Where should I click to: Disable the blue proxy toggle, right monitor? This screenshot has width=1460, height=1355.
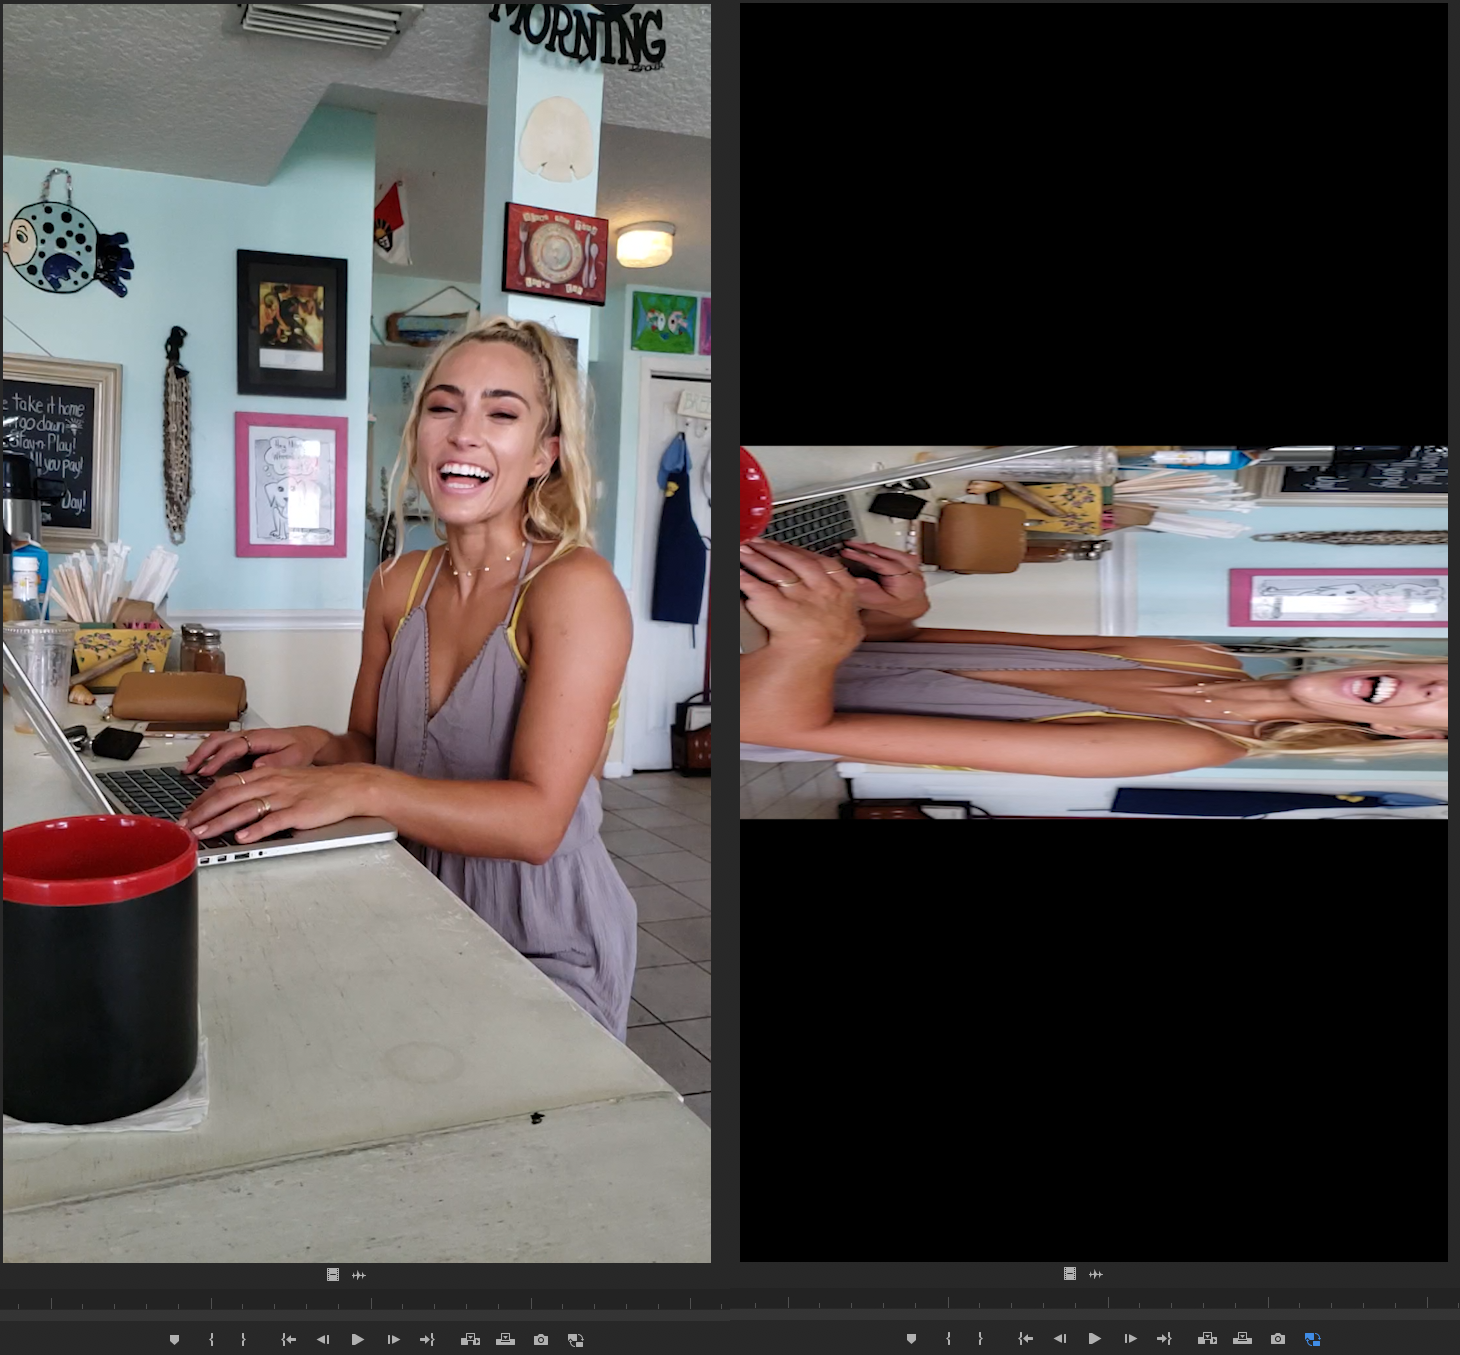(1313, 1339)
